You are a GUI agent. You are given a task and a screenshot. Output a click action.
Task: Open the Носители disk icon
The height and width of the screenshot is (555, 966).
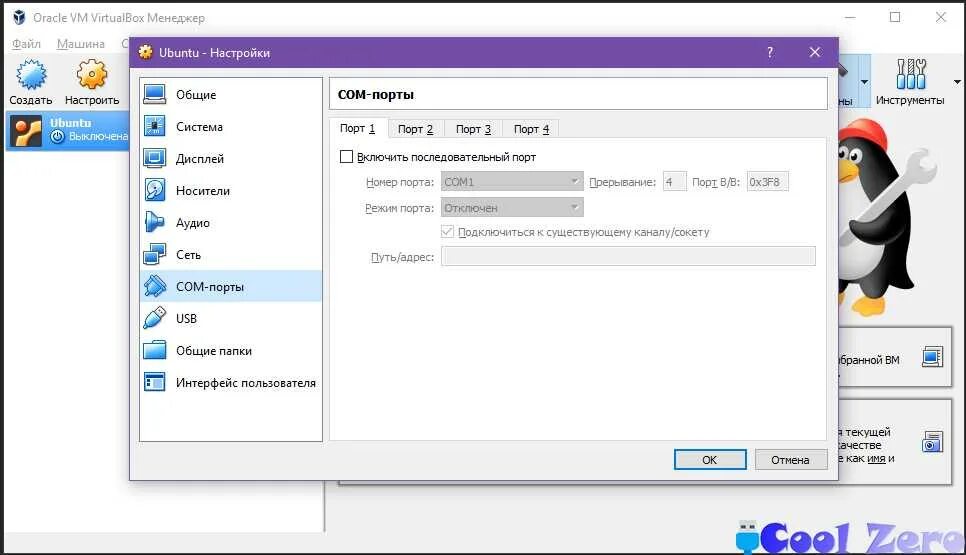point(155,190)
